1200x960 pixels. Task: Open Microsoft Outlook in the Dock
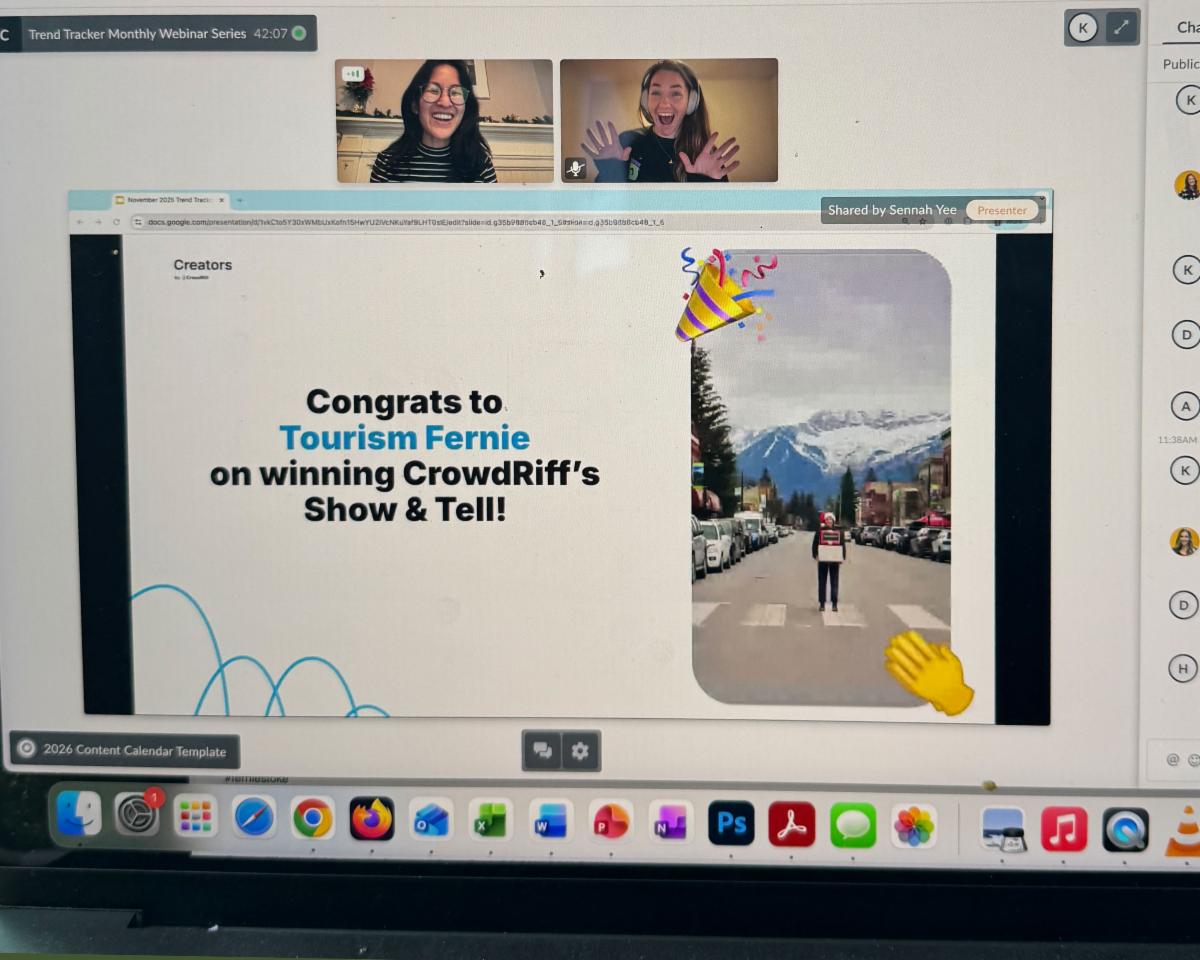point(431,821)
